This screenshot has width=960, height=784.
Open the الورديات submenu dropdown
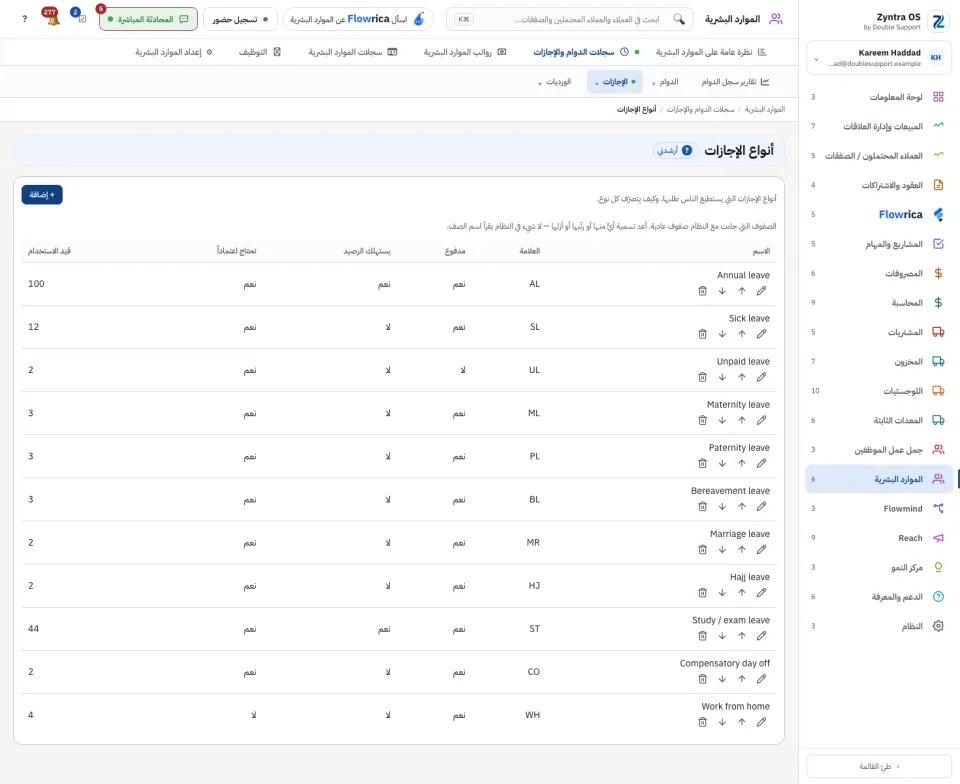(x=554, y=81)
